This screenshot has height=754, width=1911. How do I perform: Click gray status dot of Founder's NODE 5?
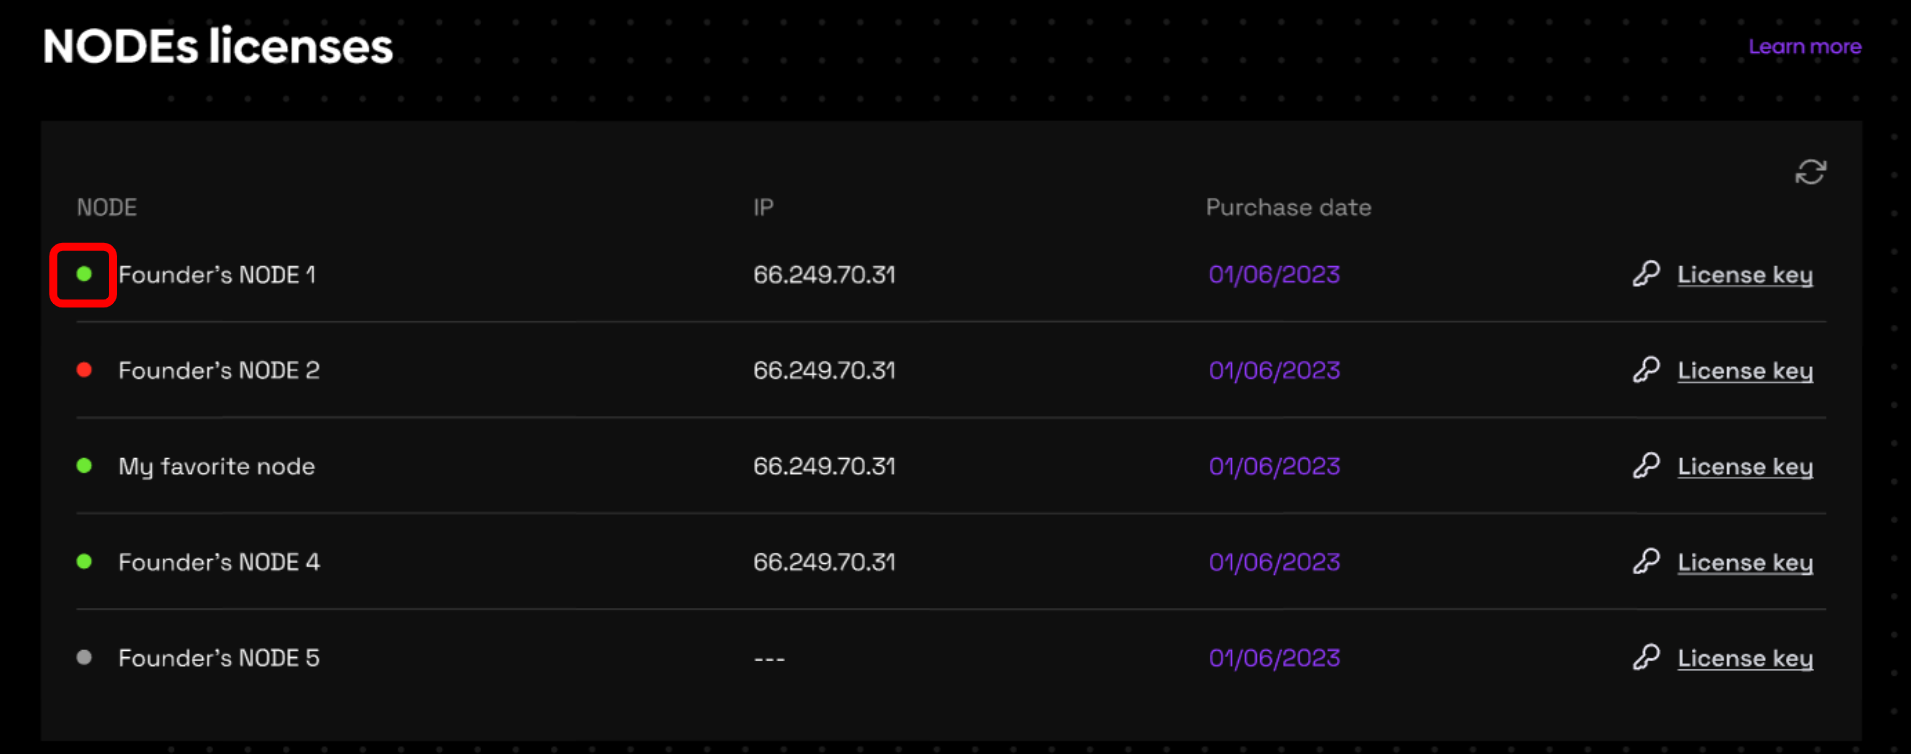(x=84, y=658)
